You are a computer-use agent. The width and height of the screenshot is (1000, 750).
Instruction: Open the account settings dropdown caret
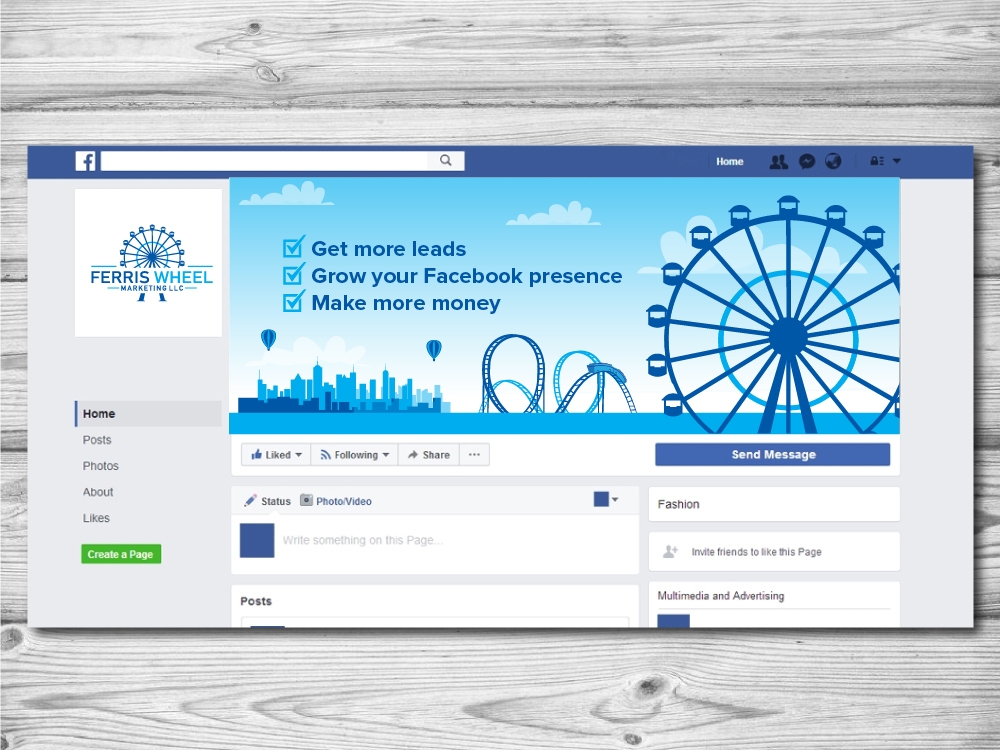click(x=897, y=161)
